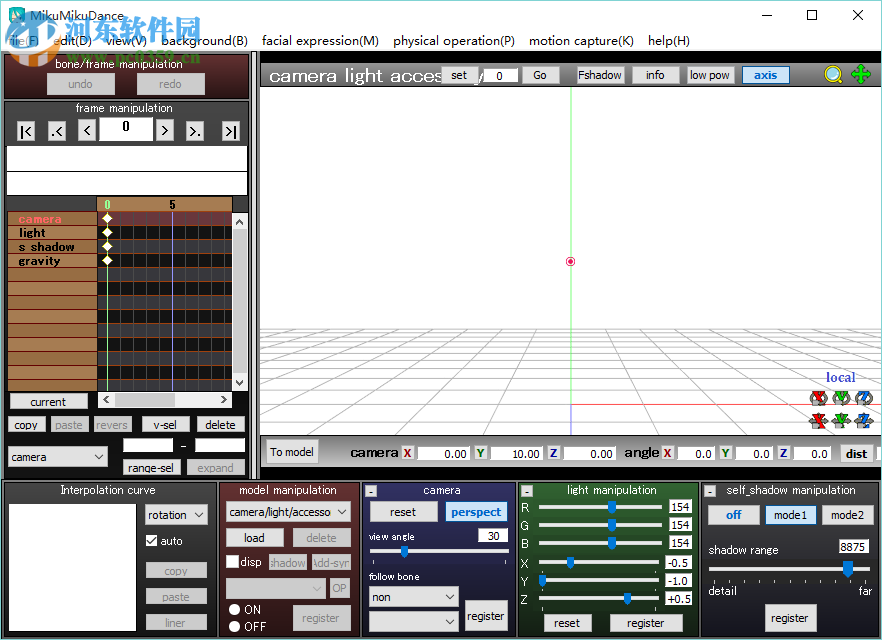The height and width of the screenshot is (640, 882).
Task: Click the red X local rotation icon
Action: (818, 398)
